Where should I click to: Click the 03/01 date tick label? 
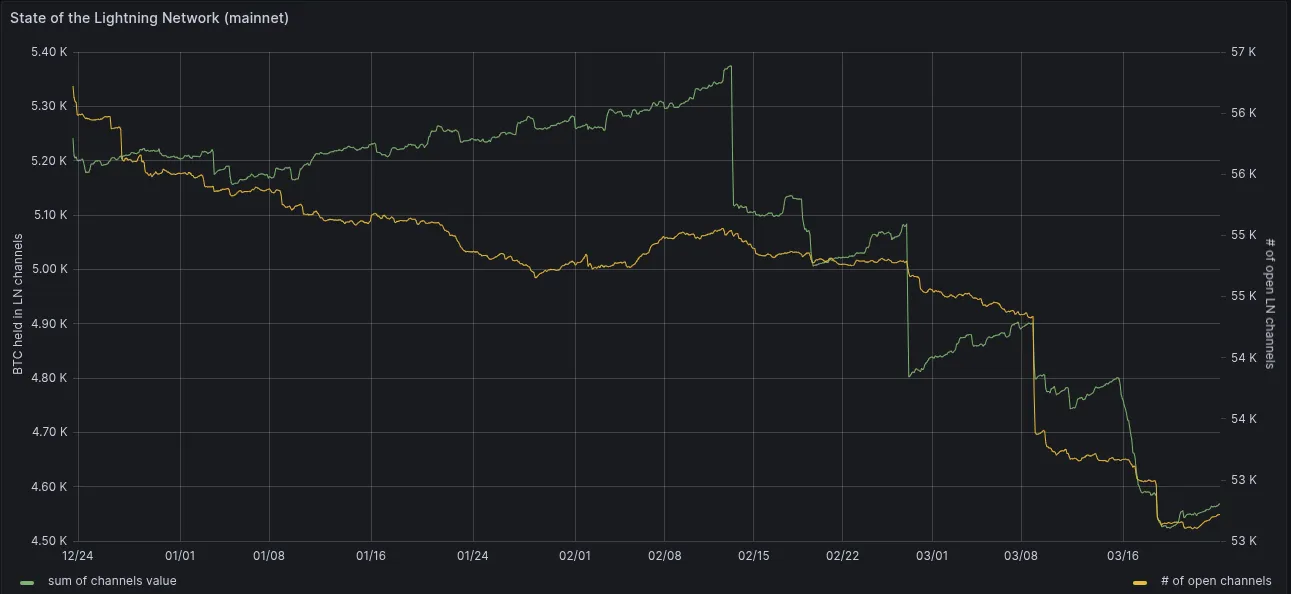pos(932,555)
